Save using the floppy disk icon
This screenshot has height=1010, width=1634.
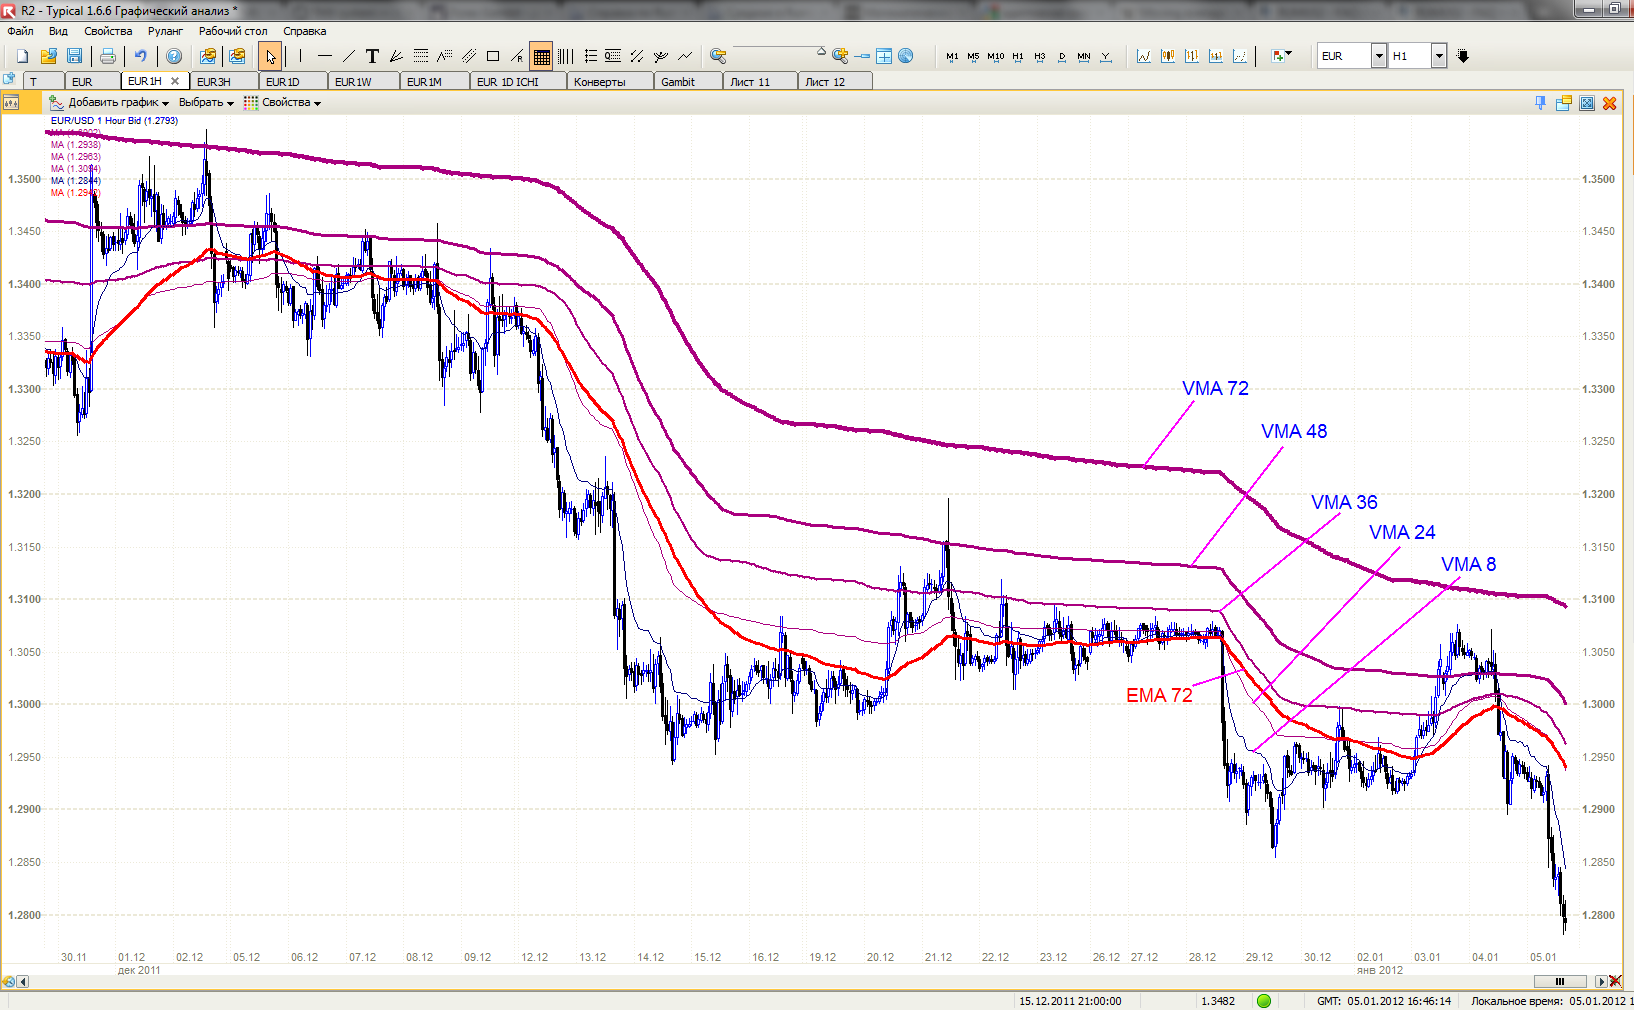[x=74, y=56]
